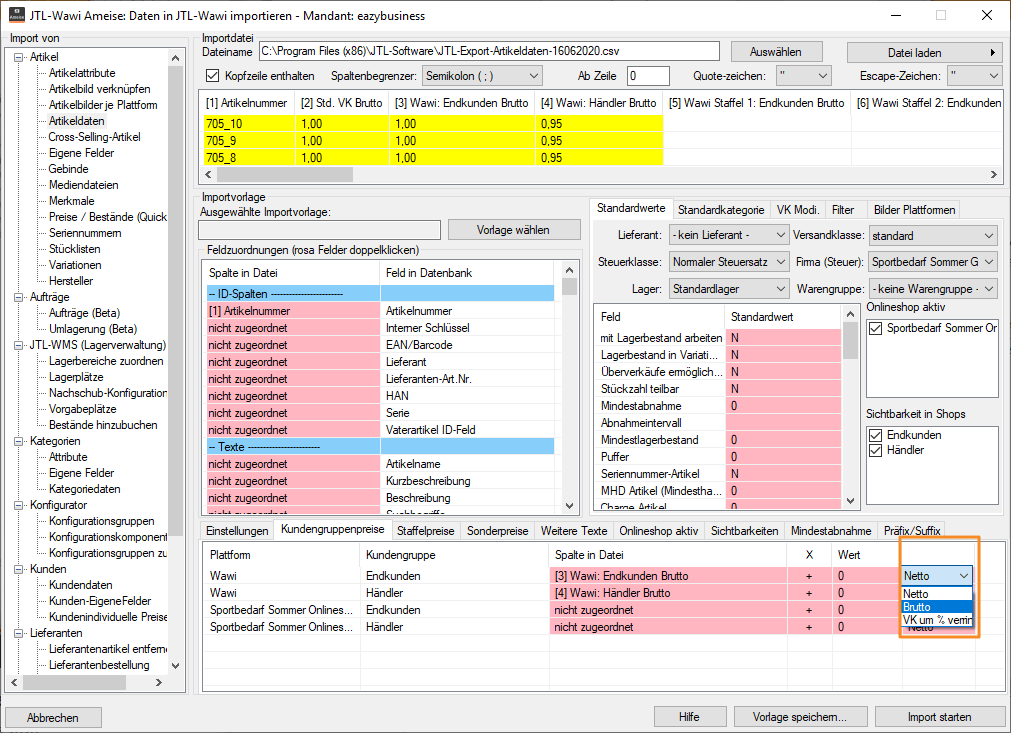Click the JTL-Wawi Ameise app icon in the title bar
Image resolution: width=1011 pixels, height=733 pixels.
(16, 15)
